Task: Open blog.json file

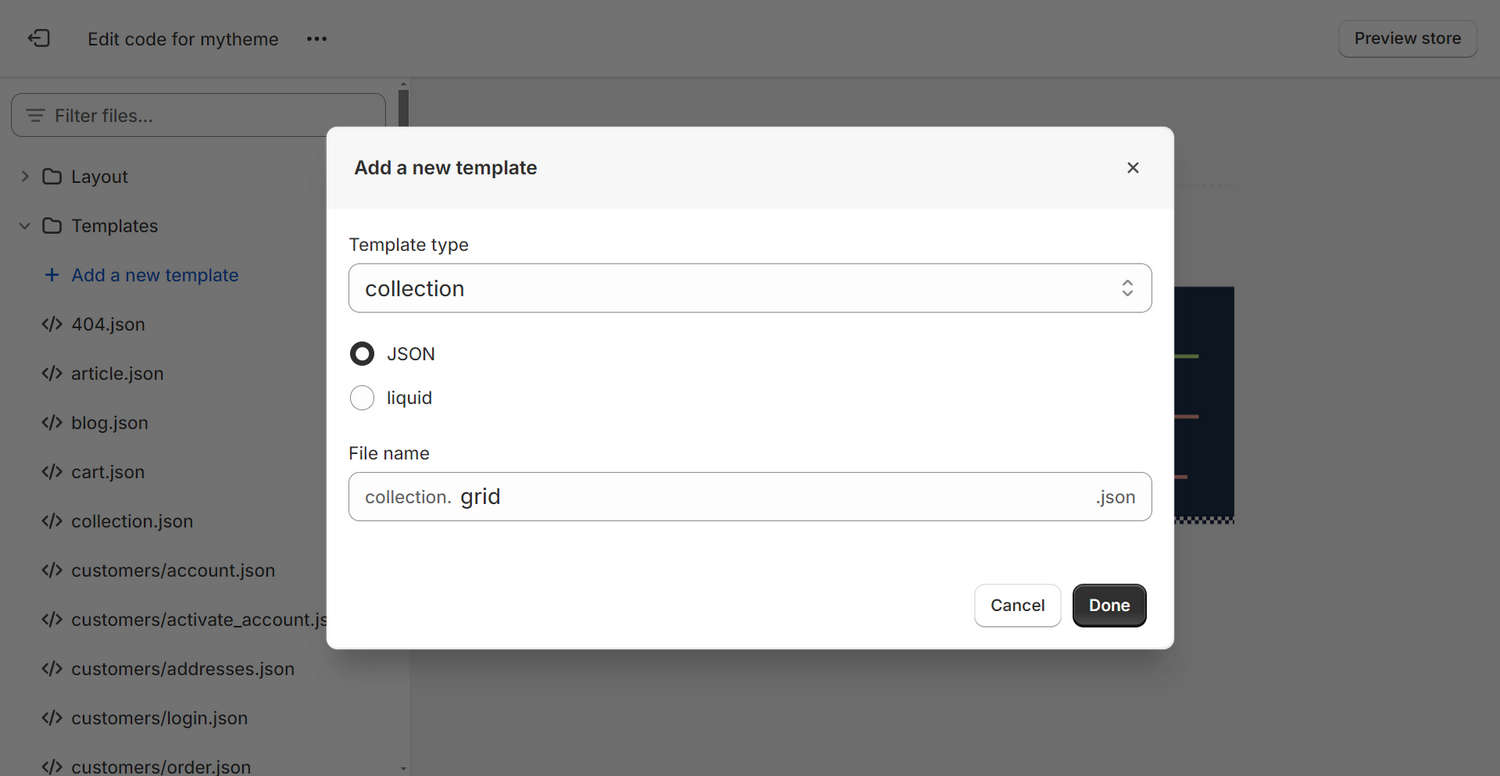Action: pyautogui.click(x=110, y=422)
